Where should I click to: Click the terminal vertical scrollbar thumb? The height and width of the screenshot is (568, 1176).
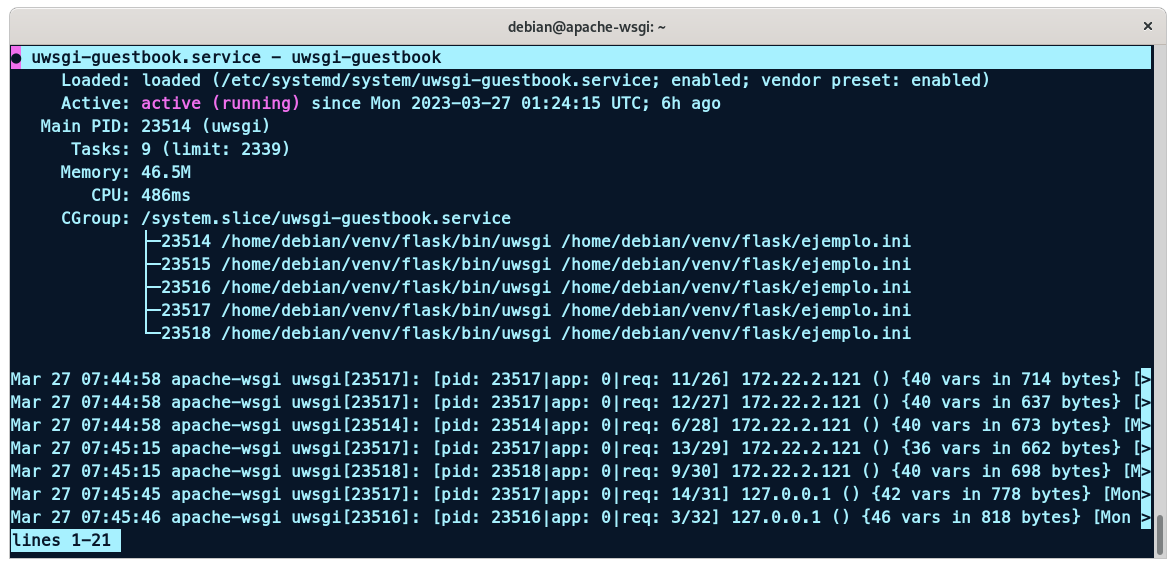(x=1160, y=535)
